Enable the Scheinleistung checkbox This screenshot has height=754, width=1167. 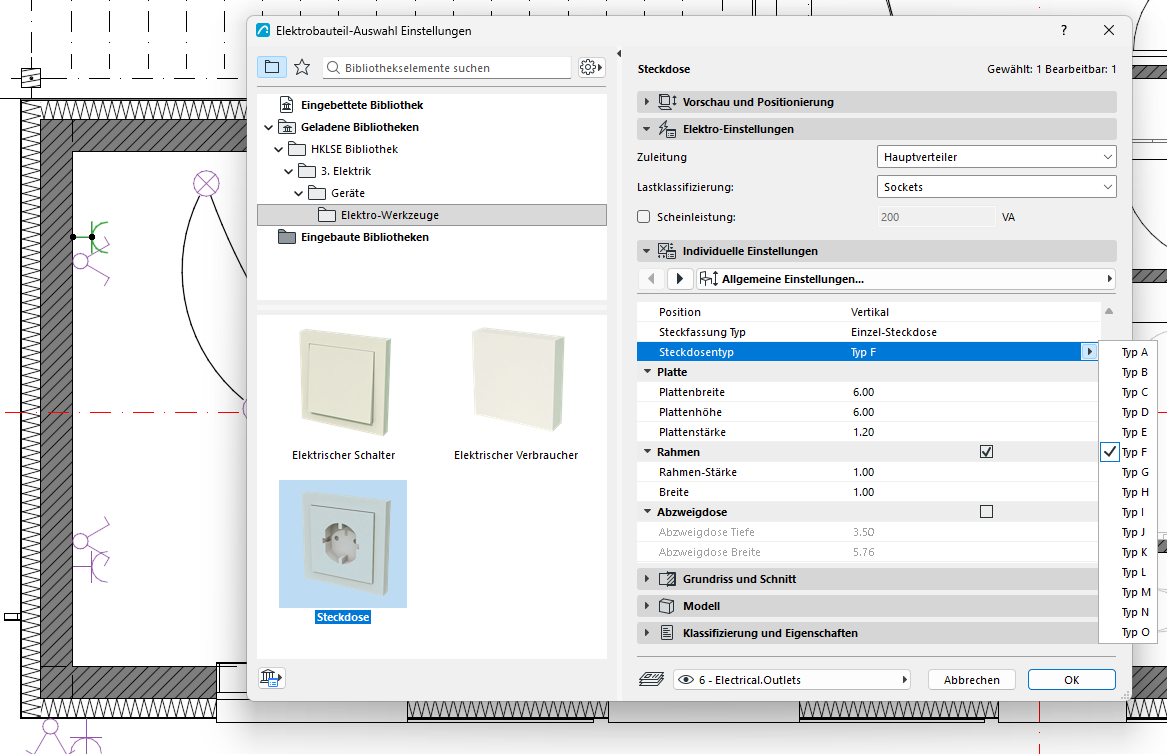pyautogui.click(x=644, y=217)
